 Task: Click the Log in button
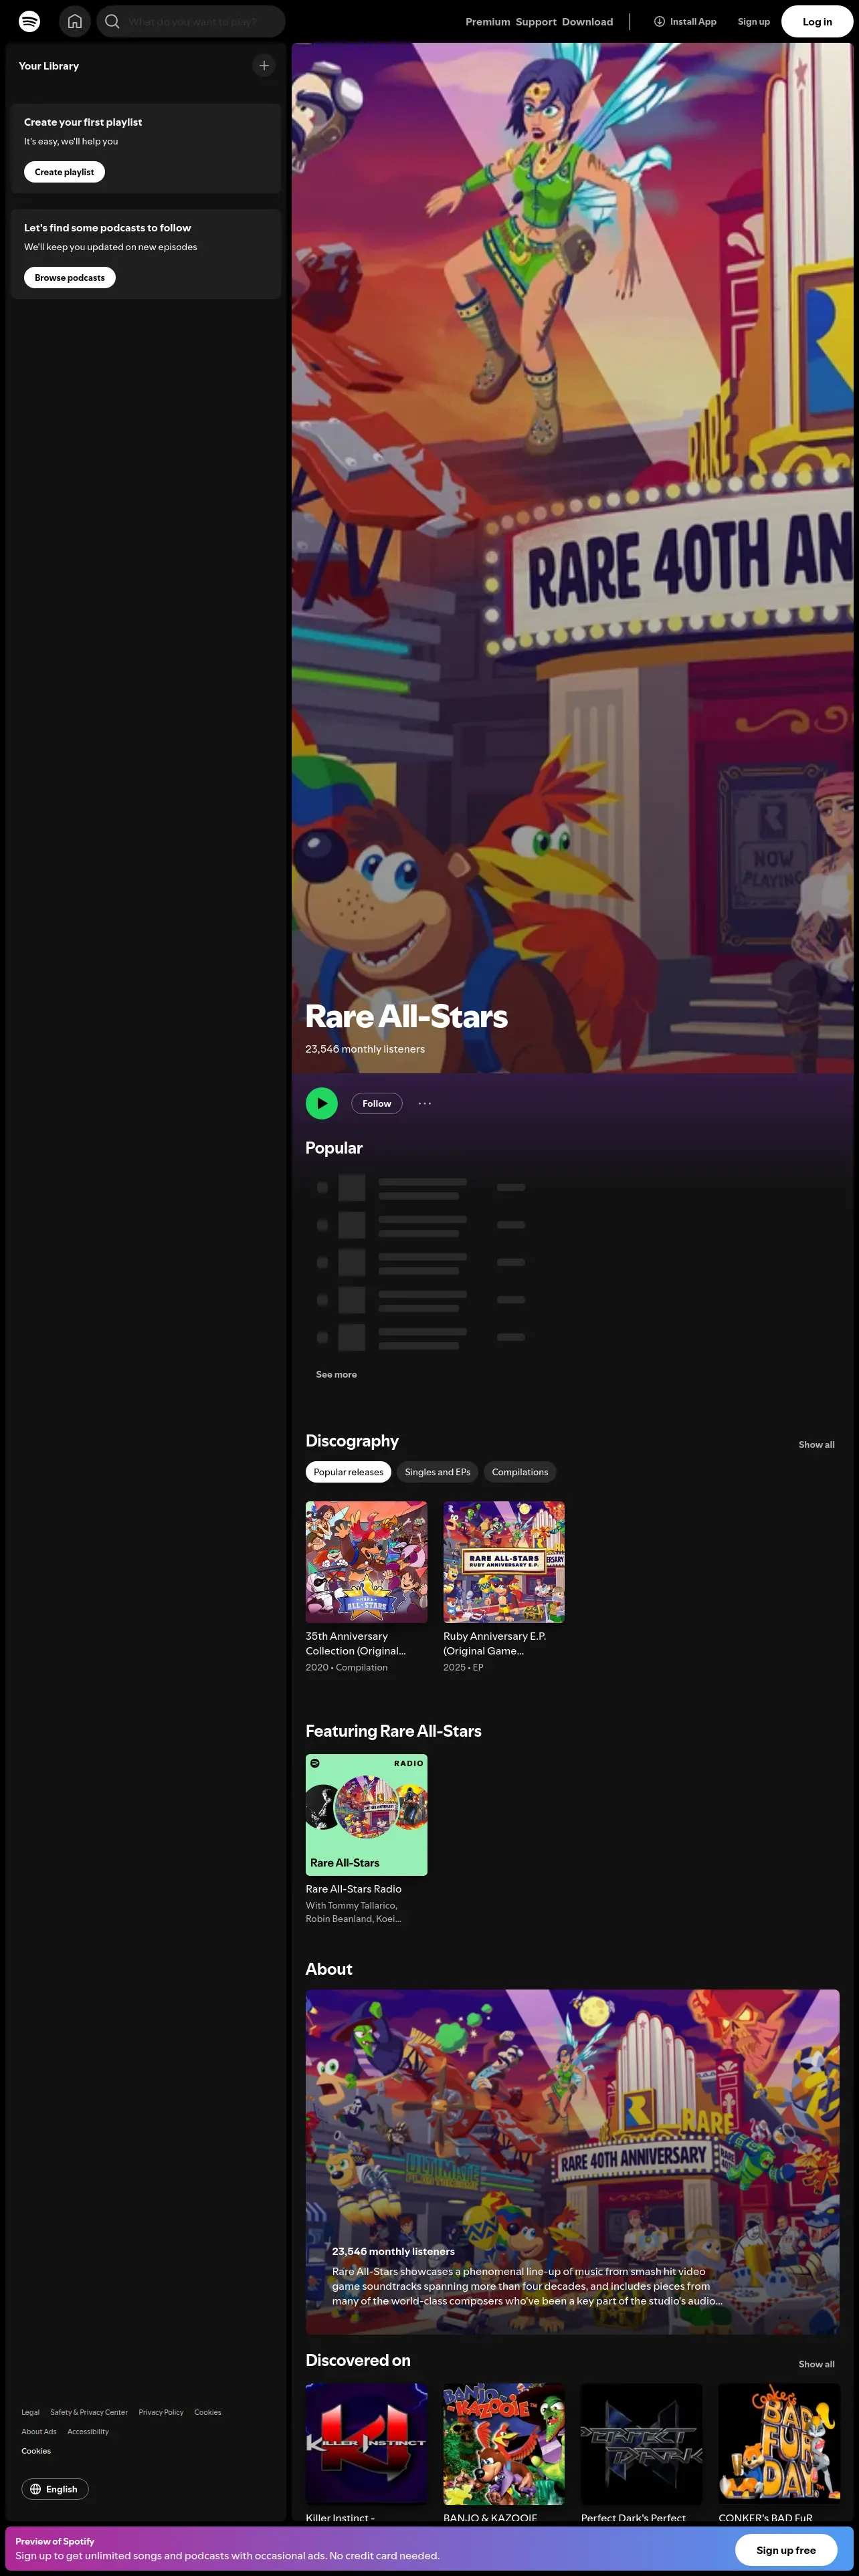[817, 21]
